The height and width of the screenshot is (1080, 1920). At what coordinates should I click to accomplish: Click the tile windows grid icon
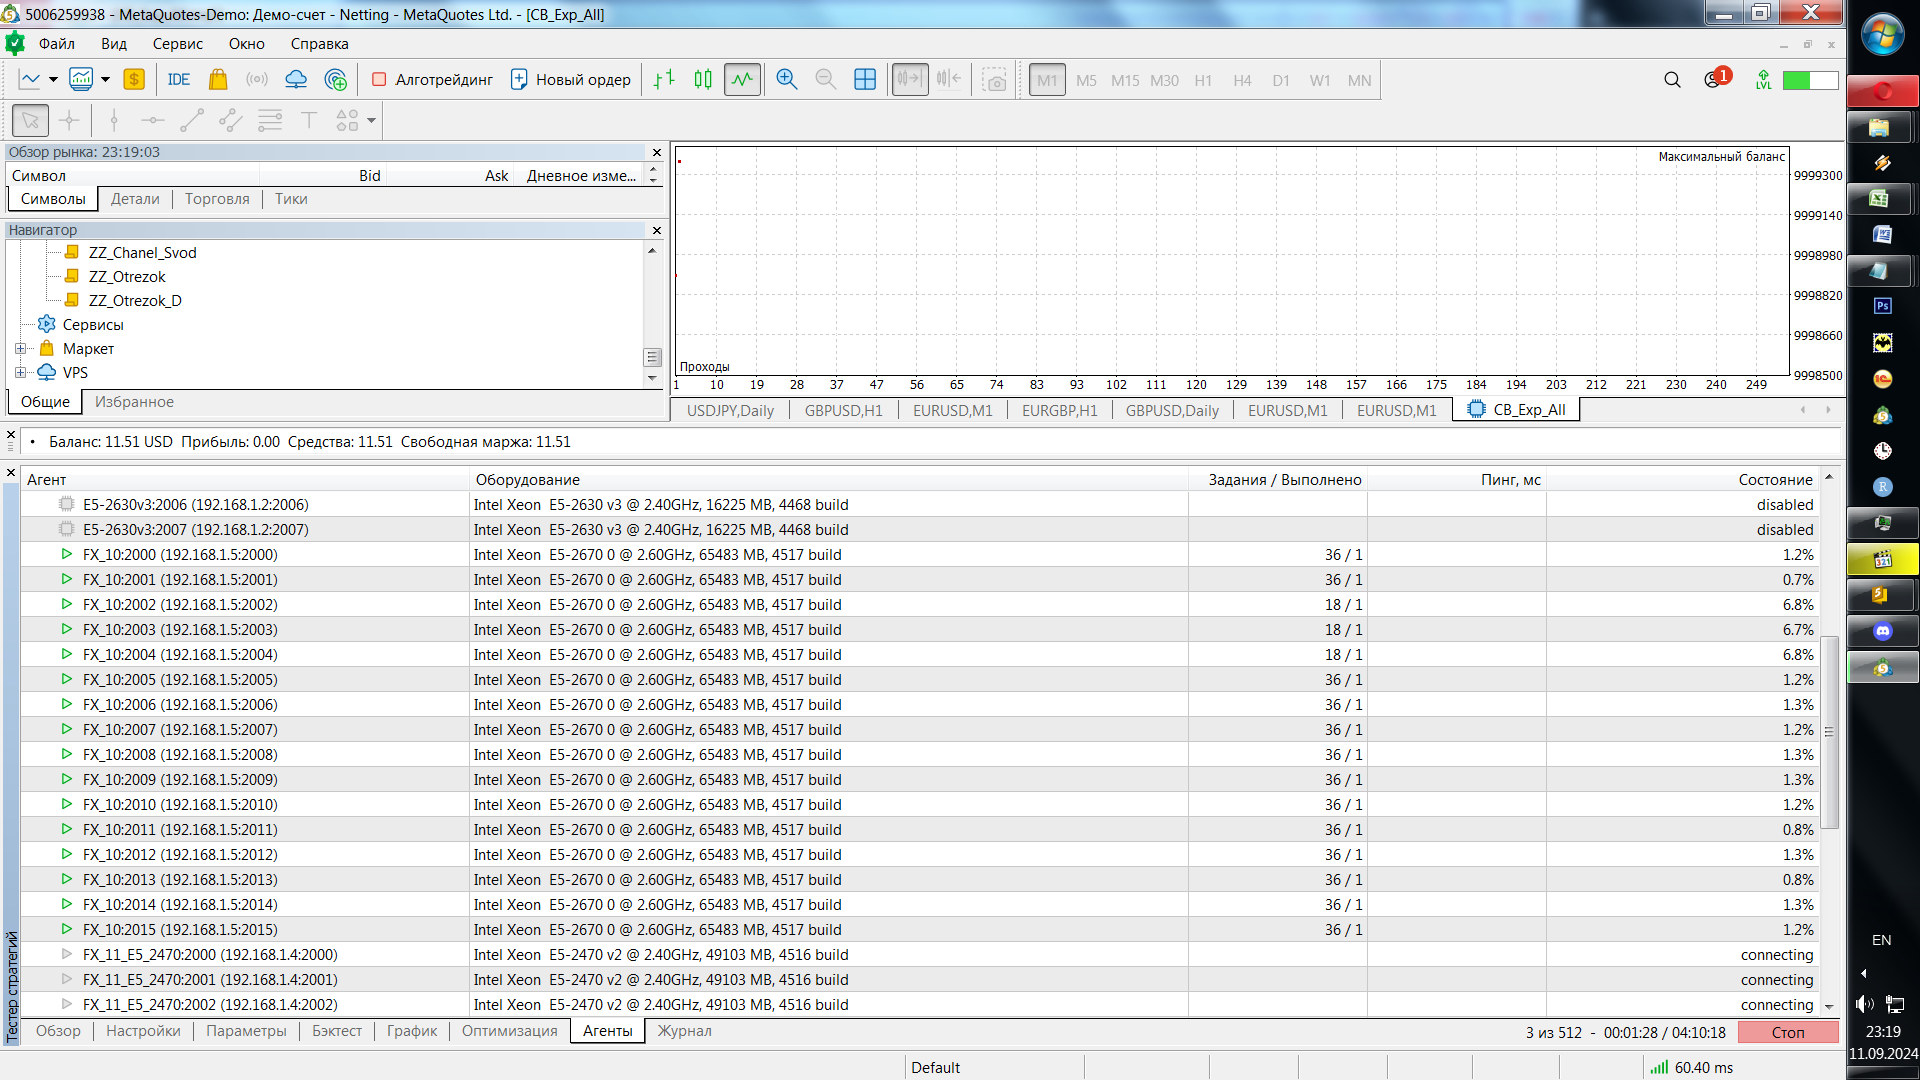click(x=865, y=80)
